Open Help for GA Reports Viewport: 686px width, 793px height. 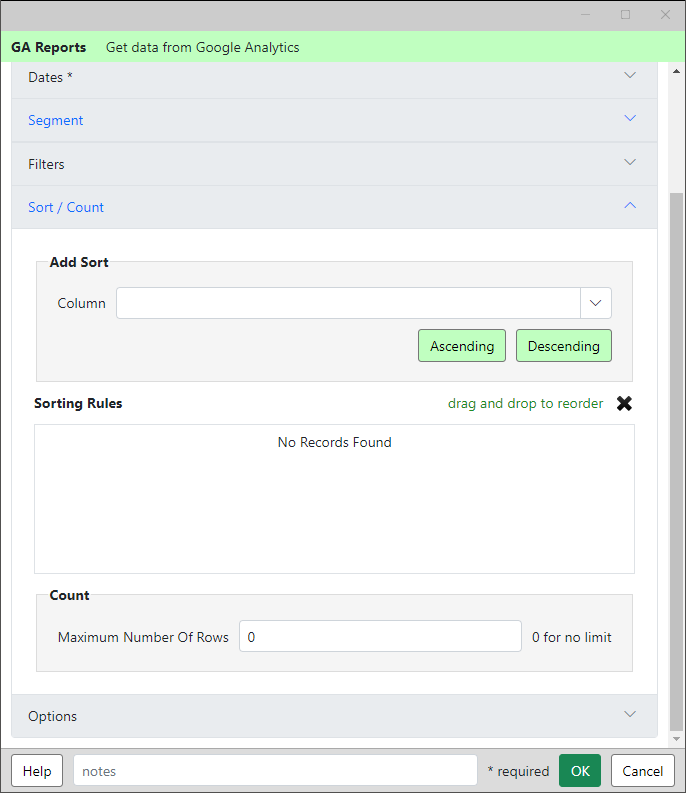[x=37, y=771]
